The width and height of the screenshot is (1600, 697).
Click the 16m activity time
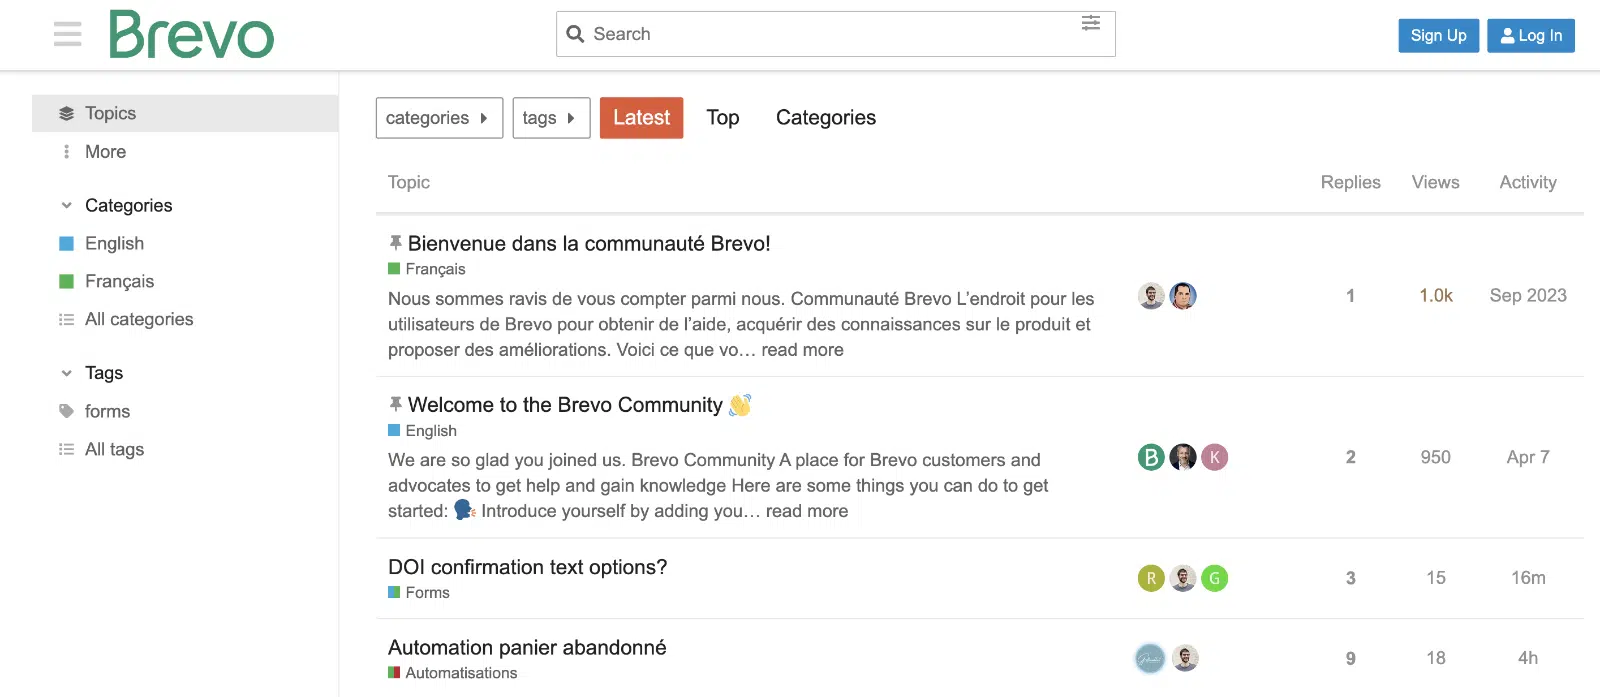(1528, 578)
